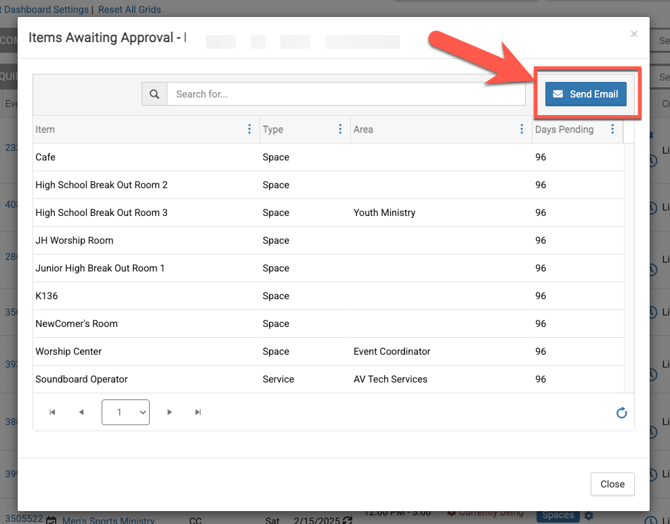Click inside the Search for field
The image size is (670, 524).
click(x=345, y=94)
